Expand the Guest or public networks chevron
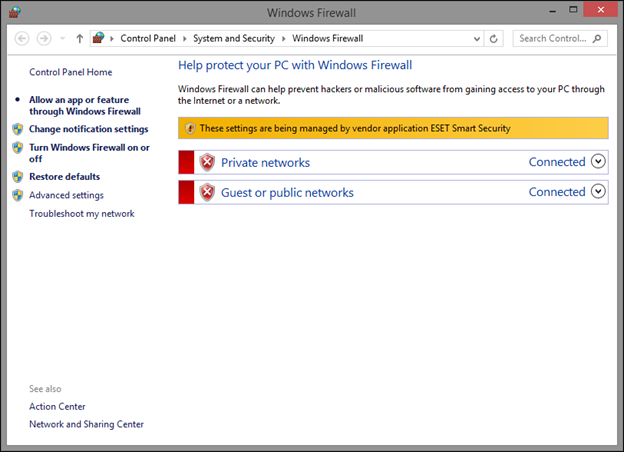This screenshot has width=624, height=452. (598, 191)
